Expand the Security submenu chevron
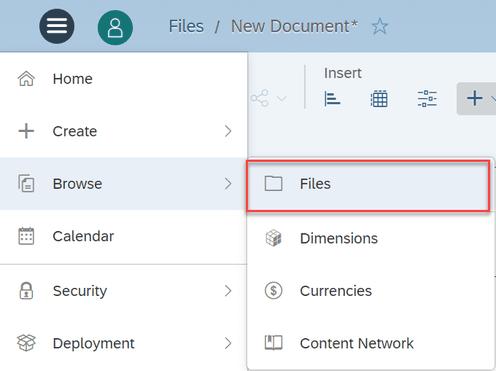 pyautogui.click(x=228, y=291)
